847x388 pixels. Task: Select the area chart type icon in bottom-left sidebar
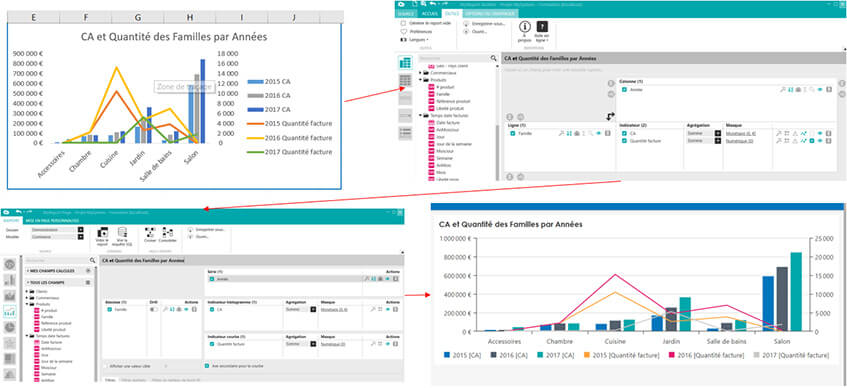point(10,296)
